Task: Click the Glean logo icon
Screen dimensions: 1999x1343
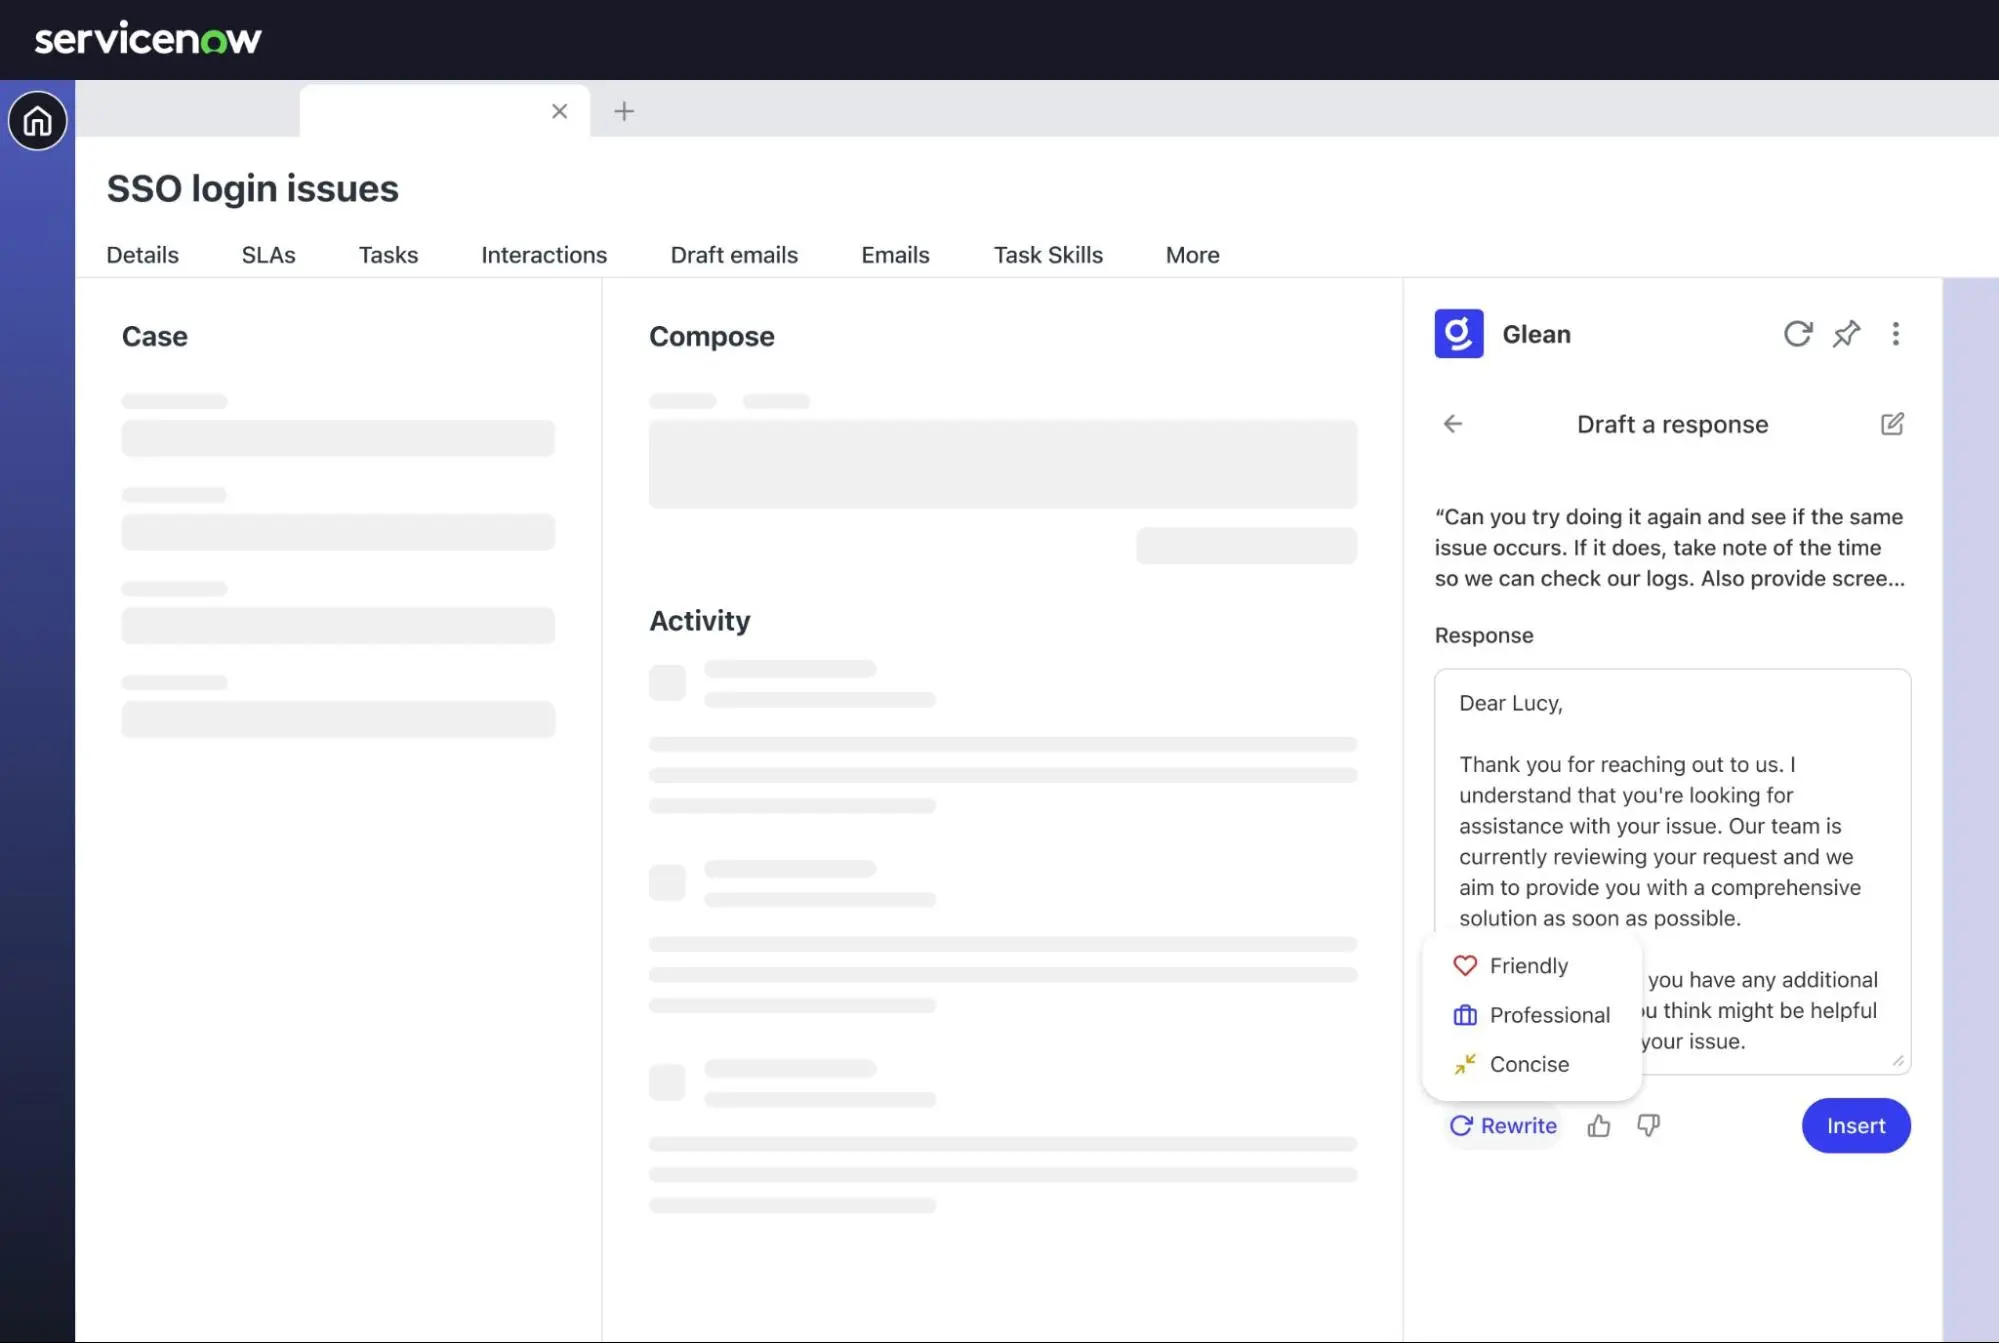Action: [x=1458, y=333]
